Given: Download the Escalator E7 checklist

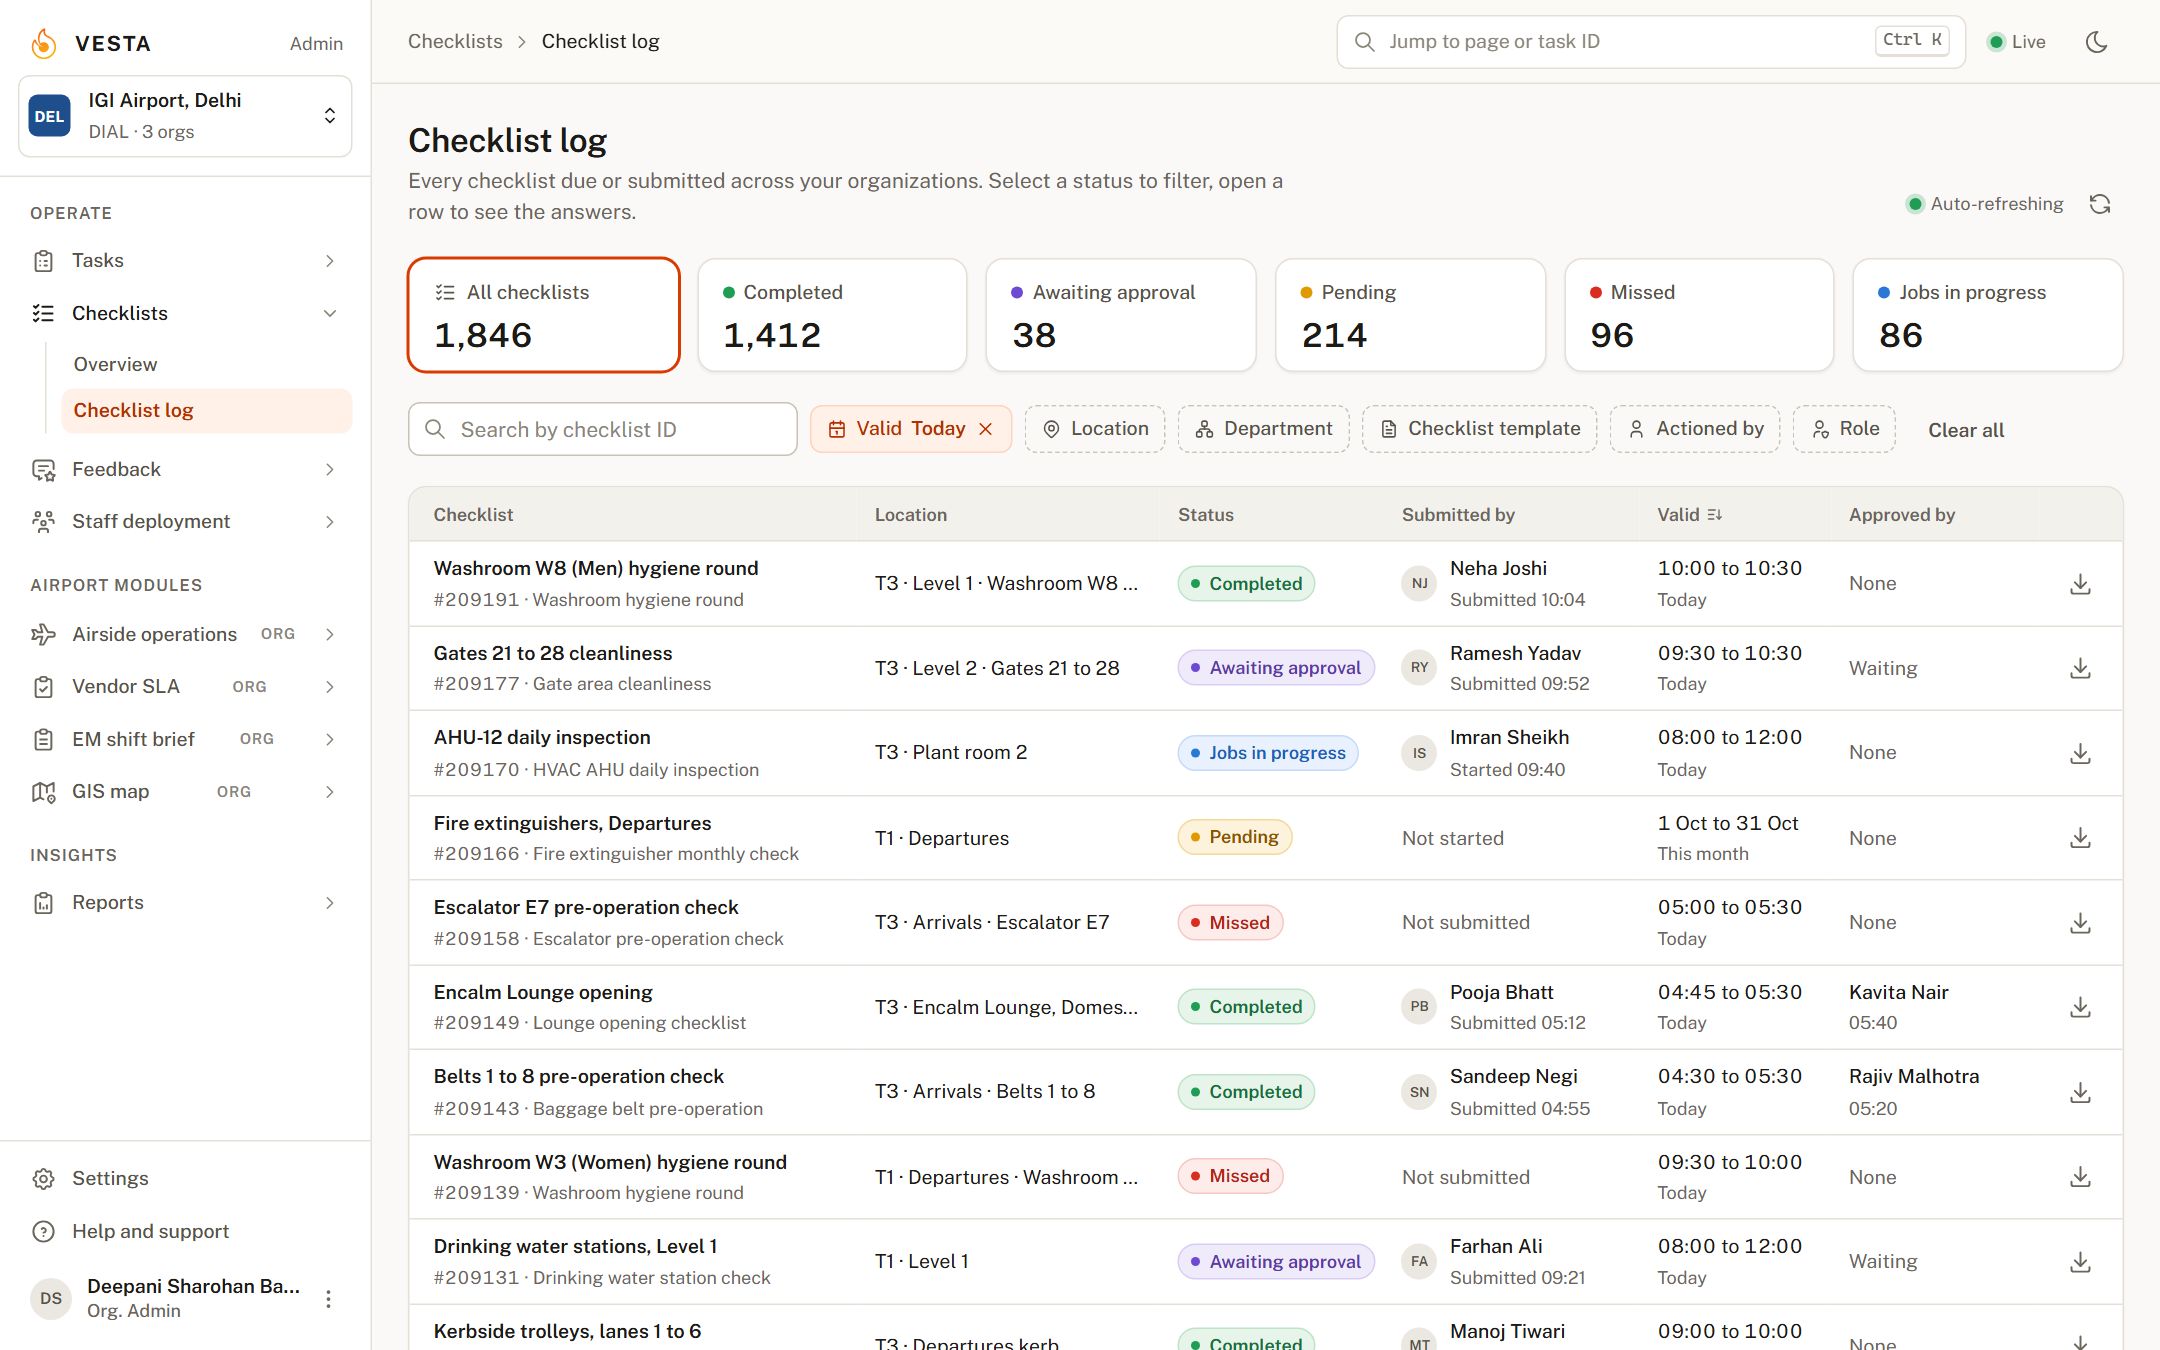Looking at the screenshot, I should 2080,922.
